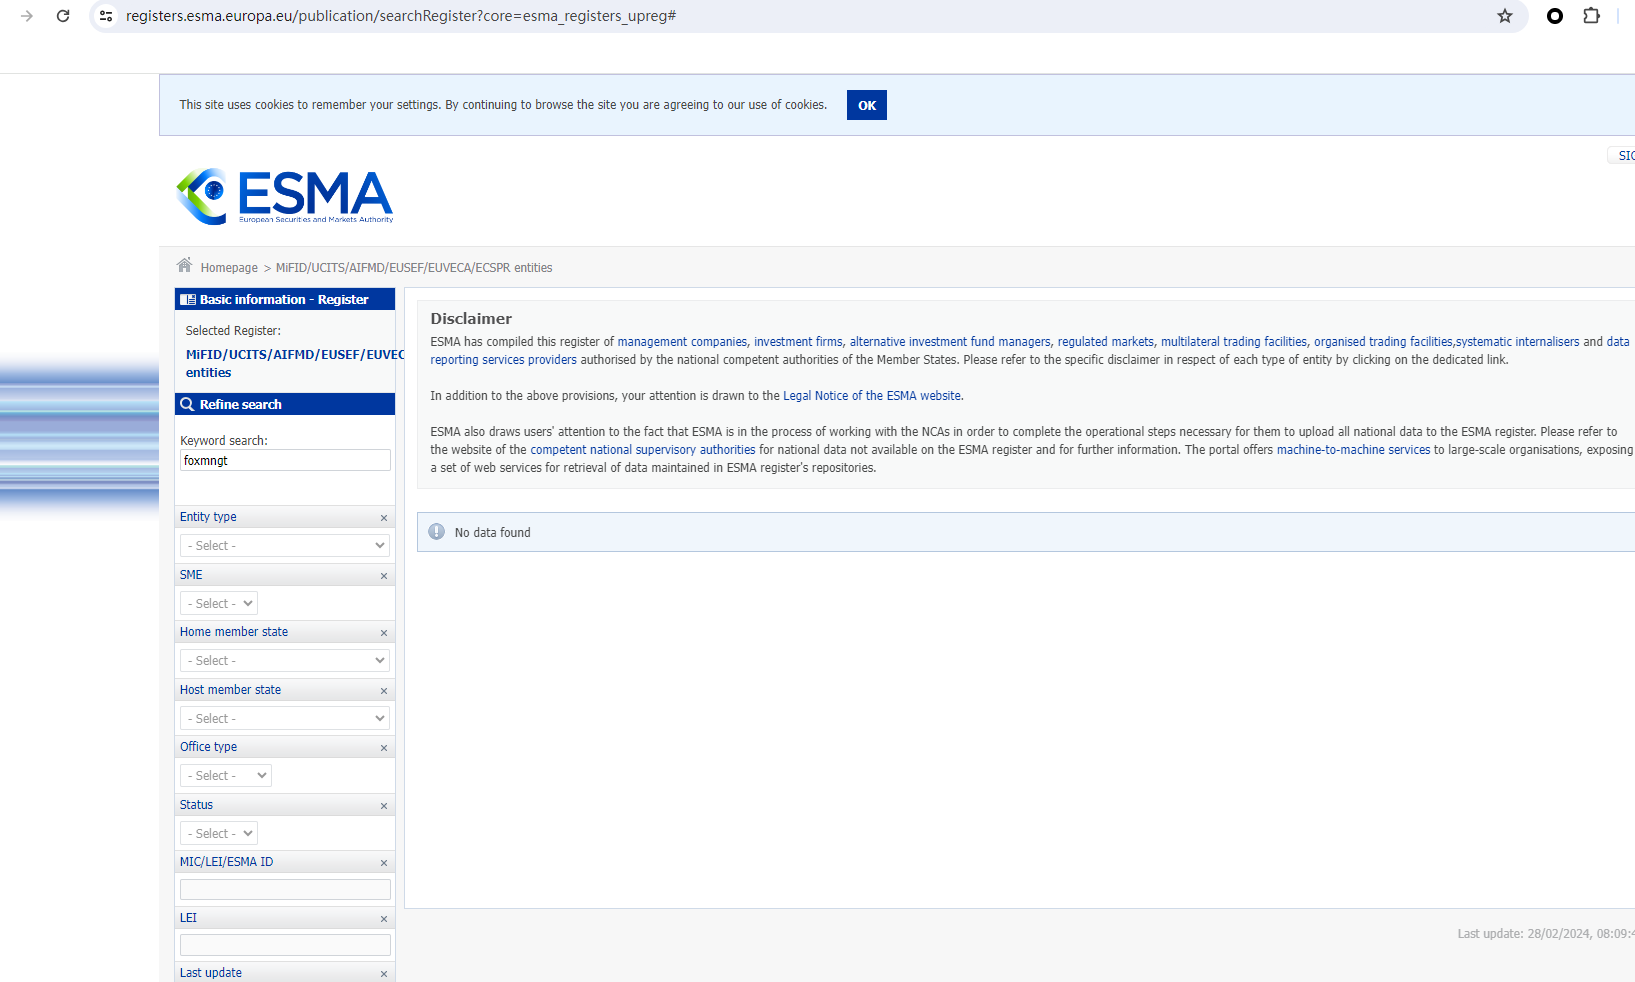
Task: Click the Keyword search input field
Action: tap(285, 461)
